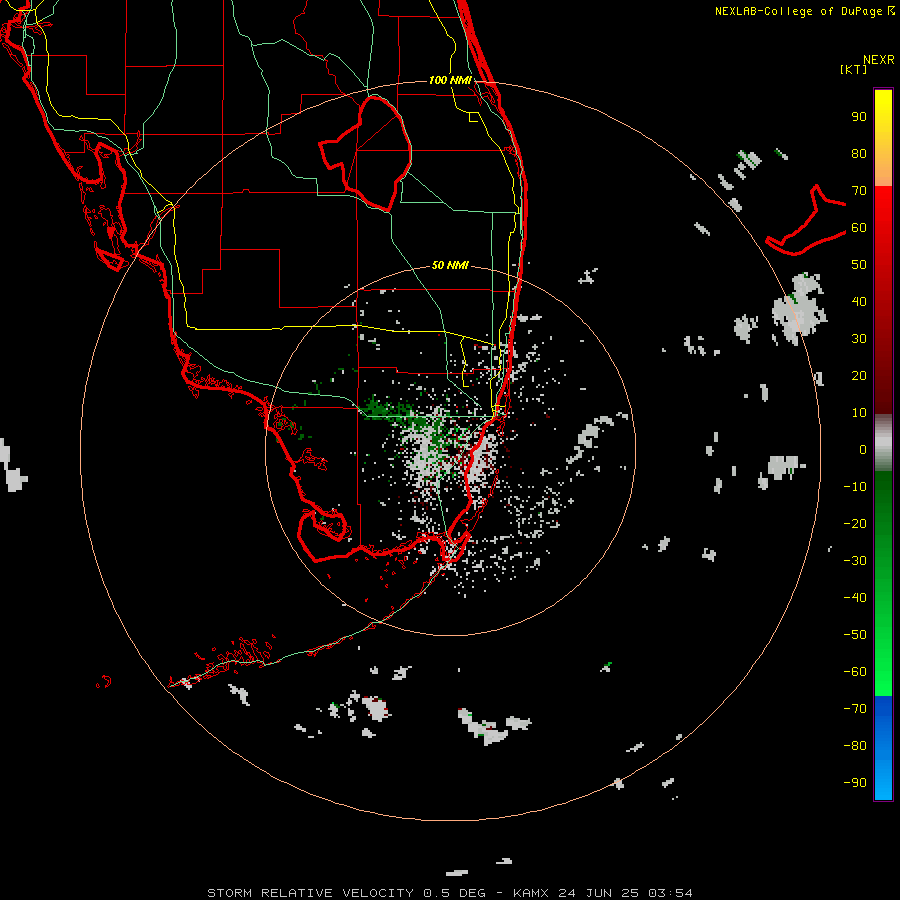Click the 50 NMI range ring label
Viewport: 900px width, 900px height.
450,265
